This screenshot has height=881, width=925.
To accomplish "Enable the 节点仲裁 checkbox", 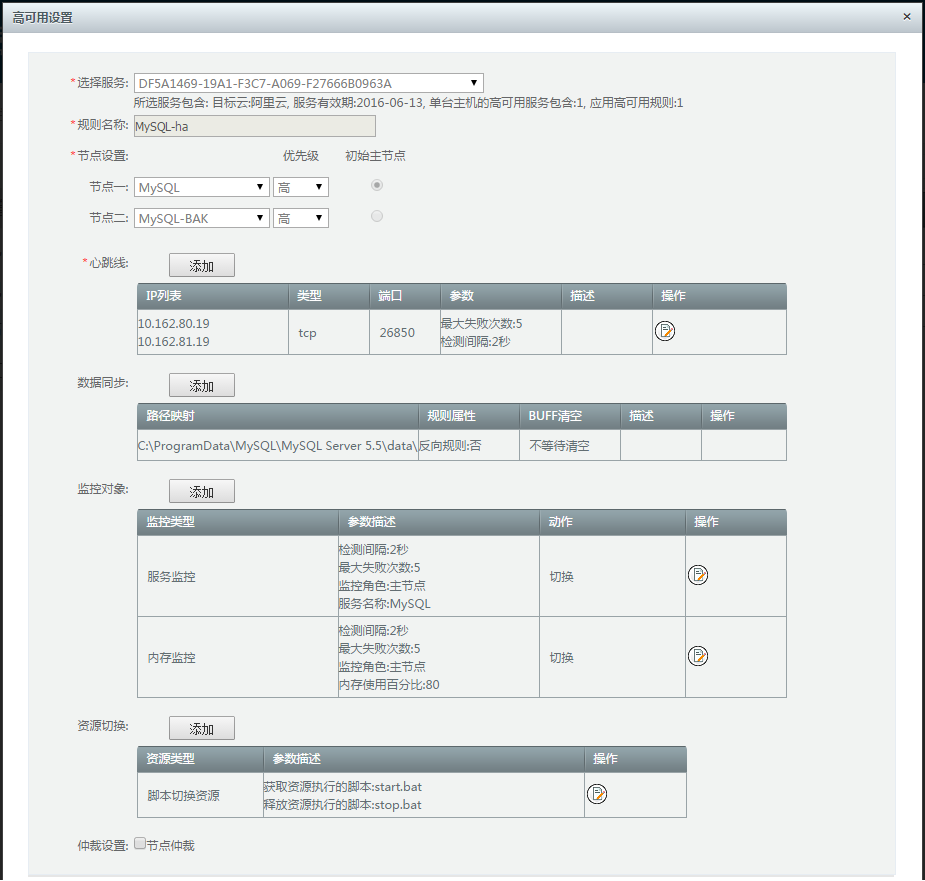I will tap(140, 843).
